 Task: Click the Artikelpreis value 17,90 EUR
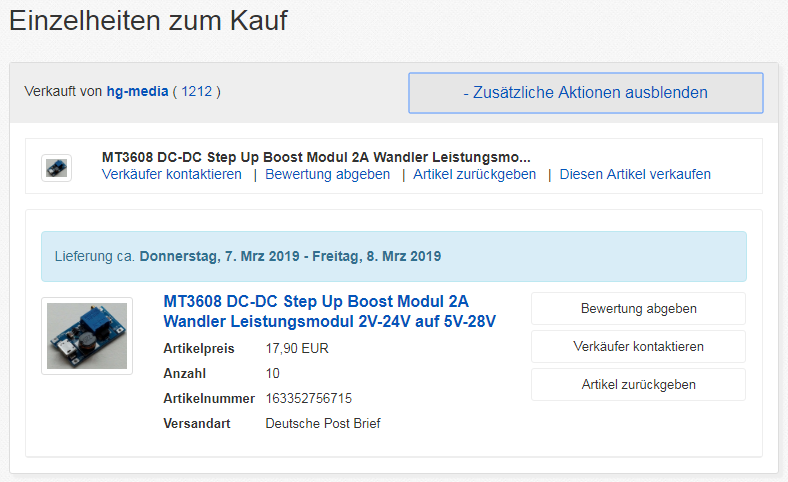(296, 349)
